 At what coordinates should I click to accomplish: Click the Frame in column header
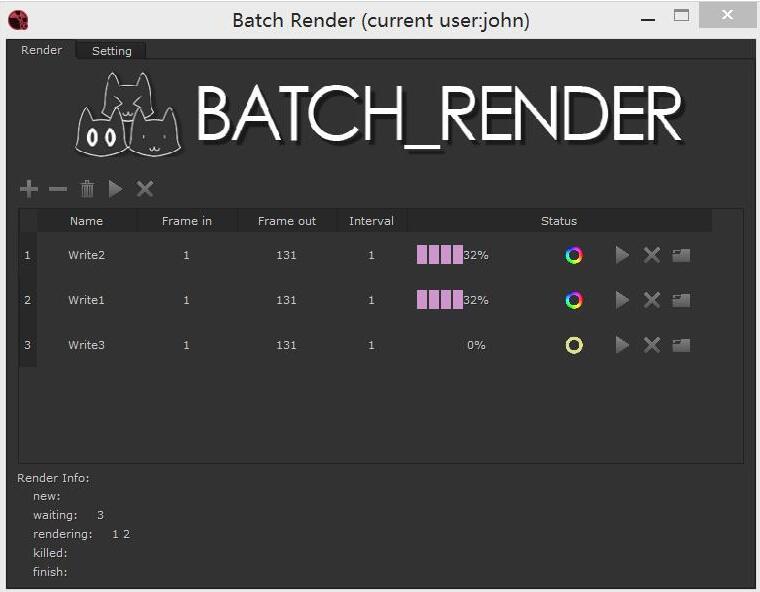[187, 221]
